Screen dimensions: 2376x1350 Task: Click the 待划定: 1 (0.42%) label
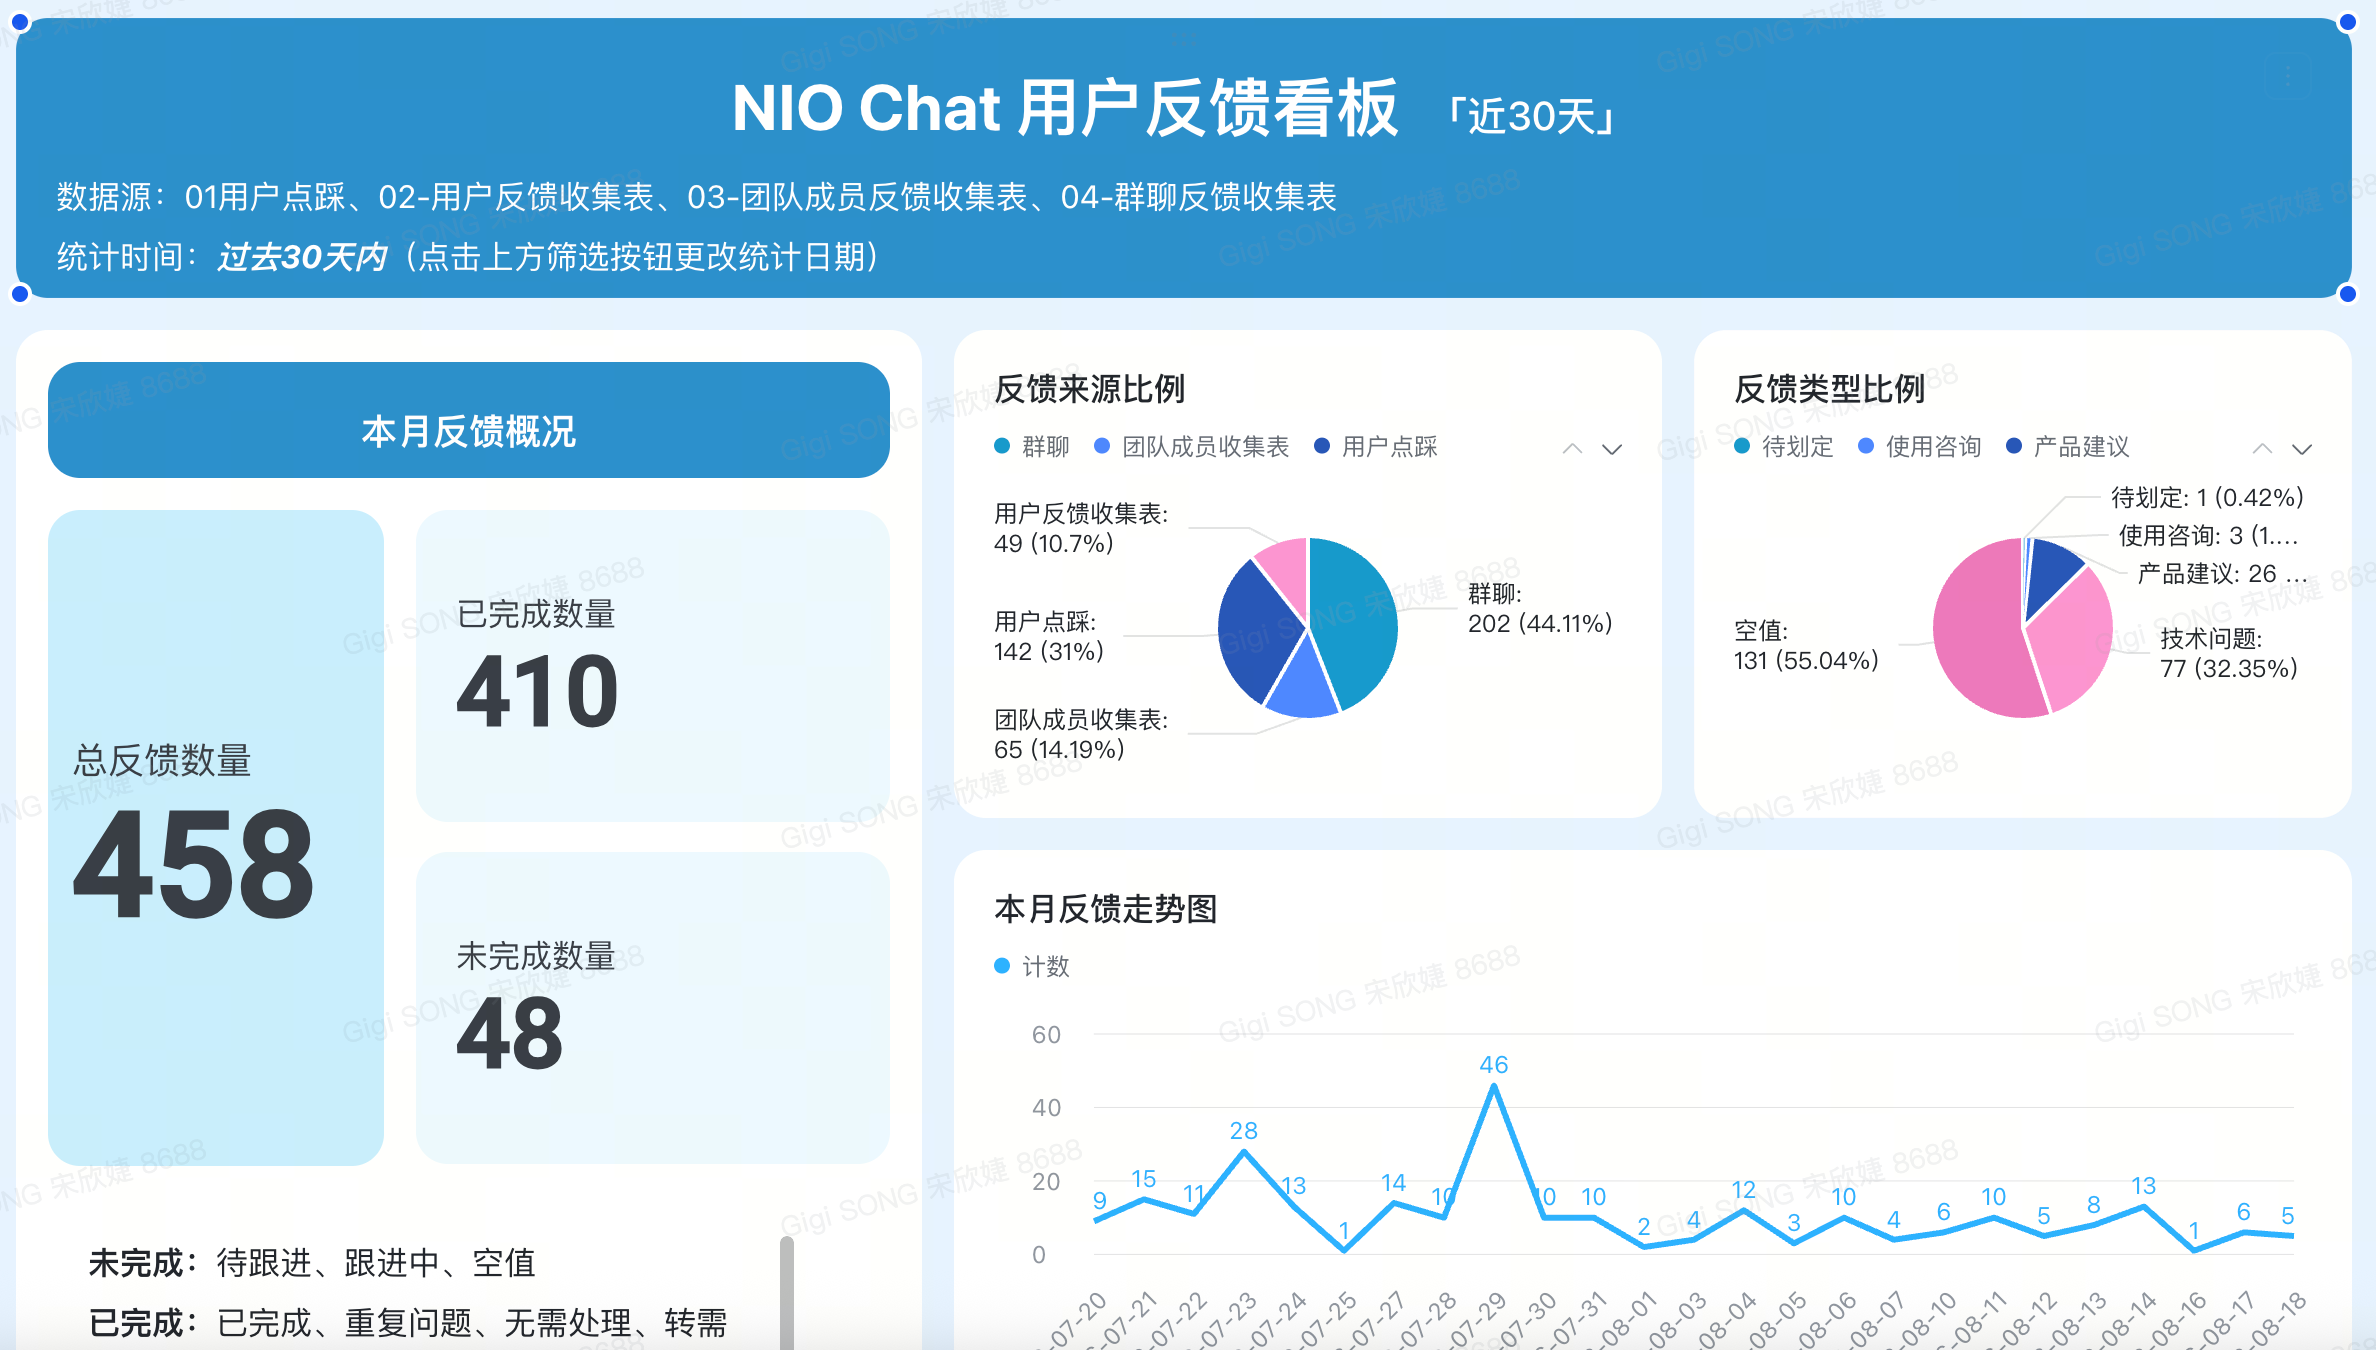click(2207, 497)
